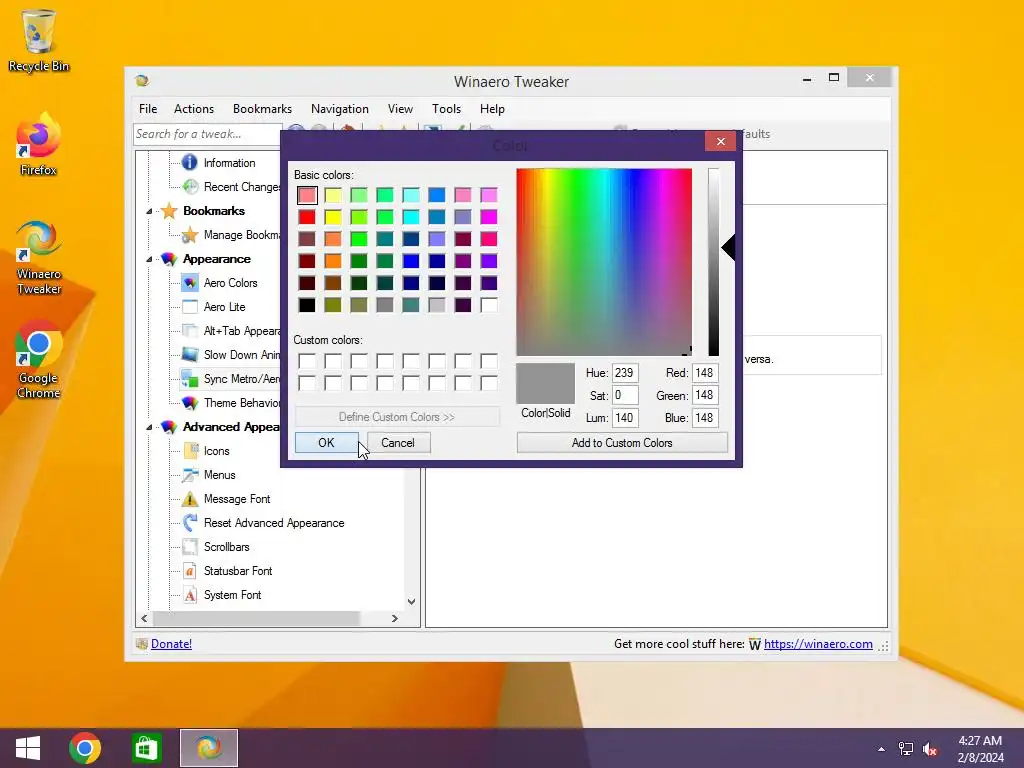Open the Winaero Tweaker desktop shortcut
Viewport: 1024px width, 768px height.
(39, 256)
